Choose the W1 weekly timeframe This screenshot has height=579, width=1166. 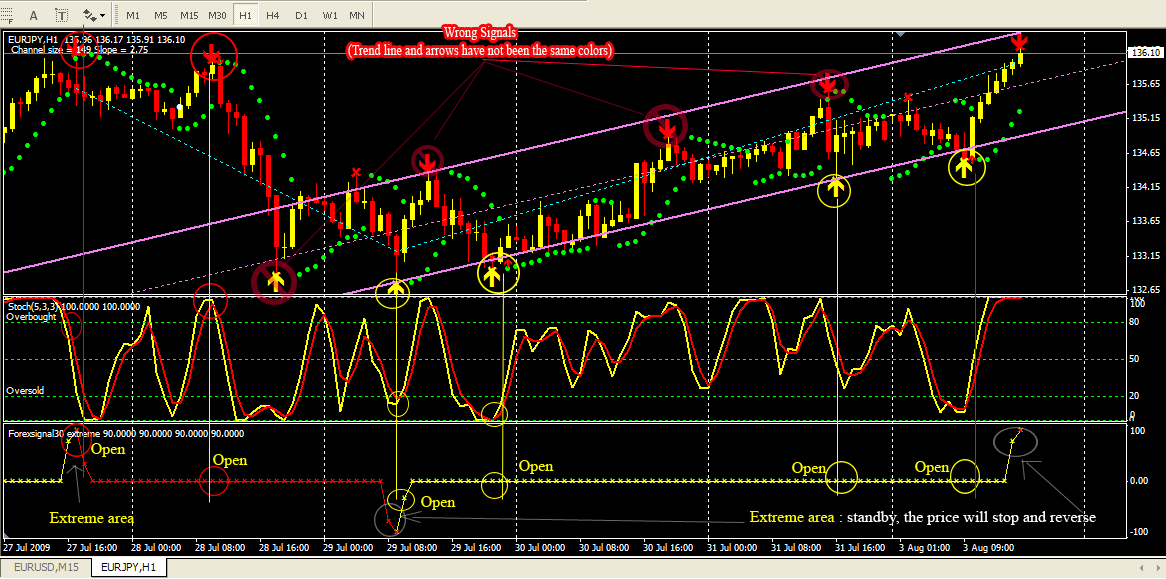pyautogui.click(x=329, y=15)
